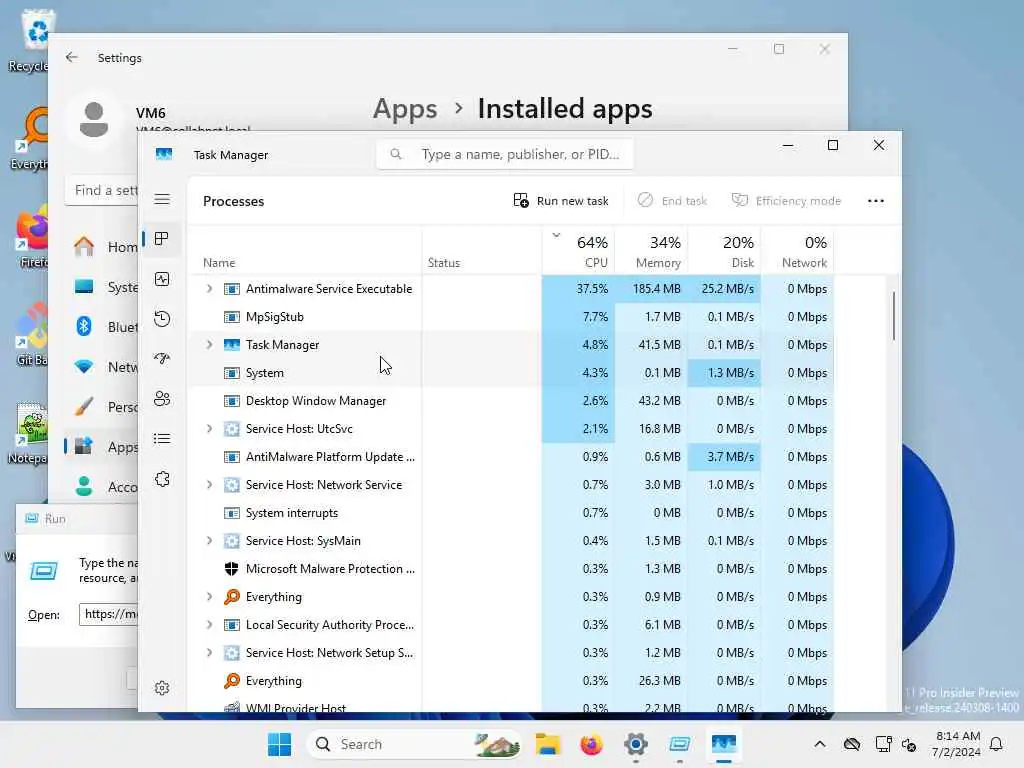Open Recycle Bin desktop icon
This screenshot has width=1024, height=768.
pyautogui.click(x=28, y=40)
